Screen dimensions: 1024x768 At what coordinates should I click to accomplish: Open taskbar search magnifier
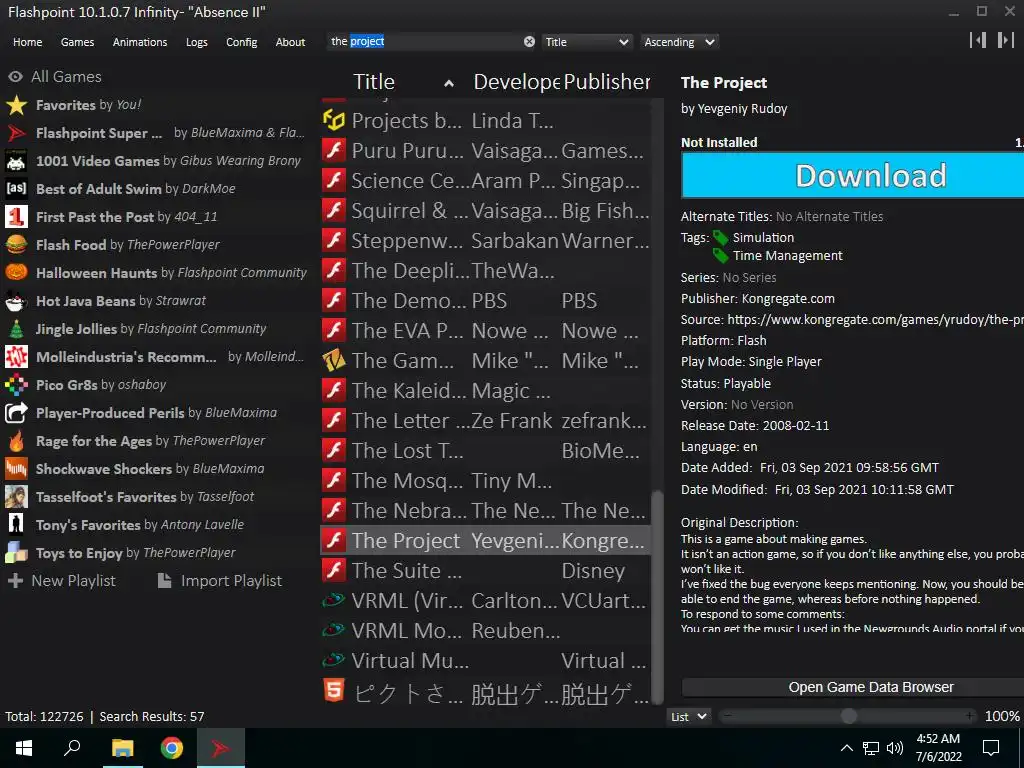72,748
